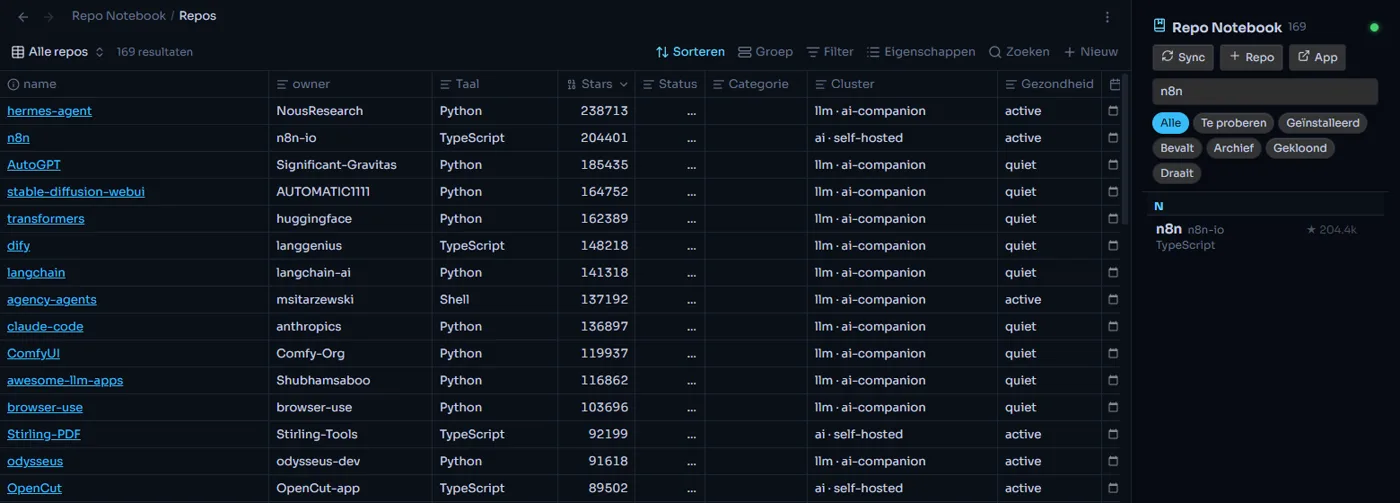Viewport: 1400px width, 503px height.
Task: Open the hermes-agent repo link
Action: [x=49, y=111]
